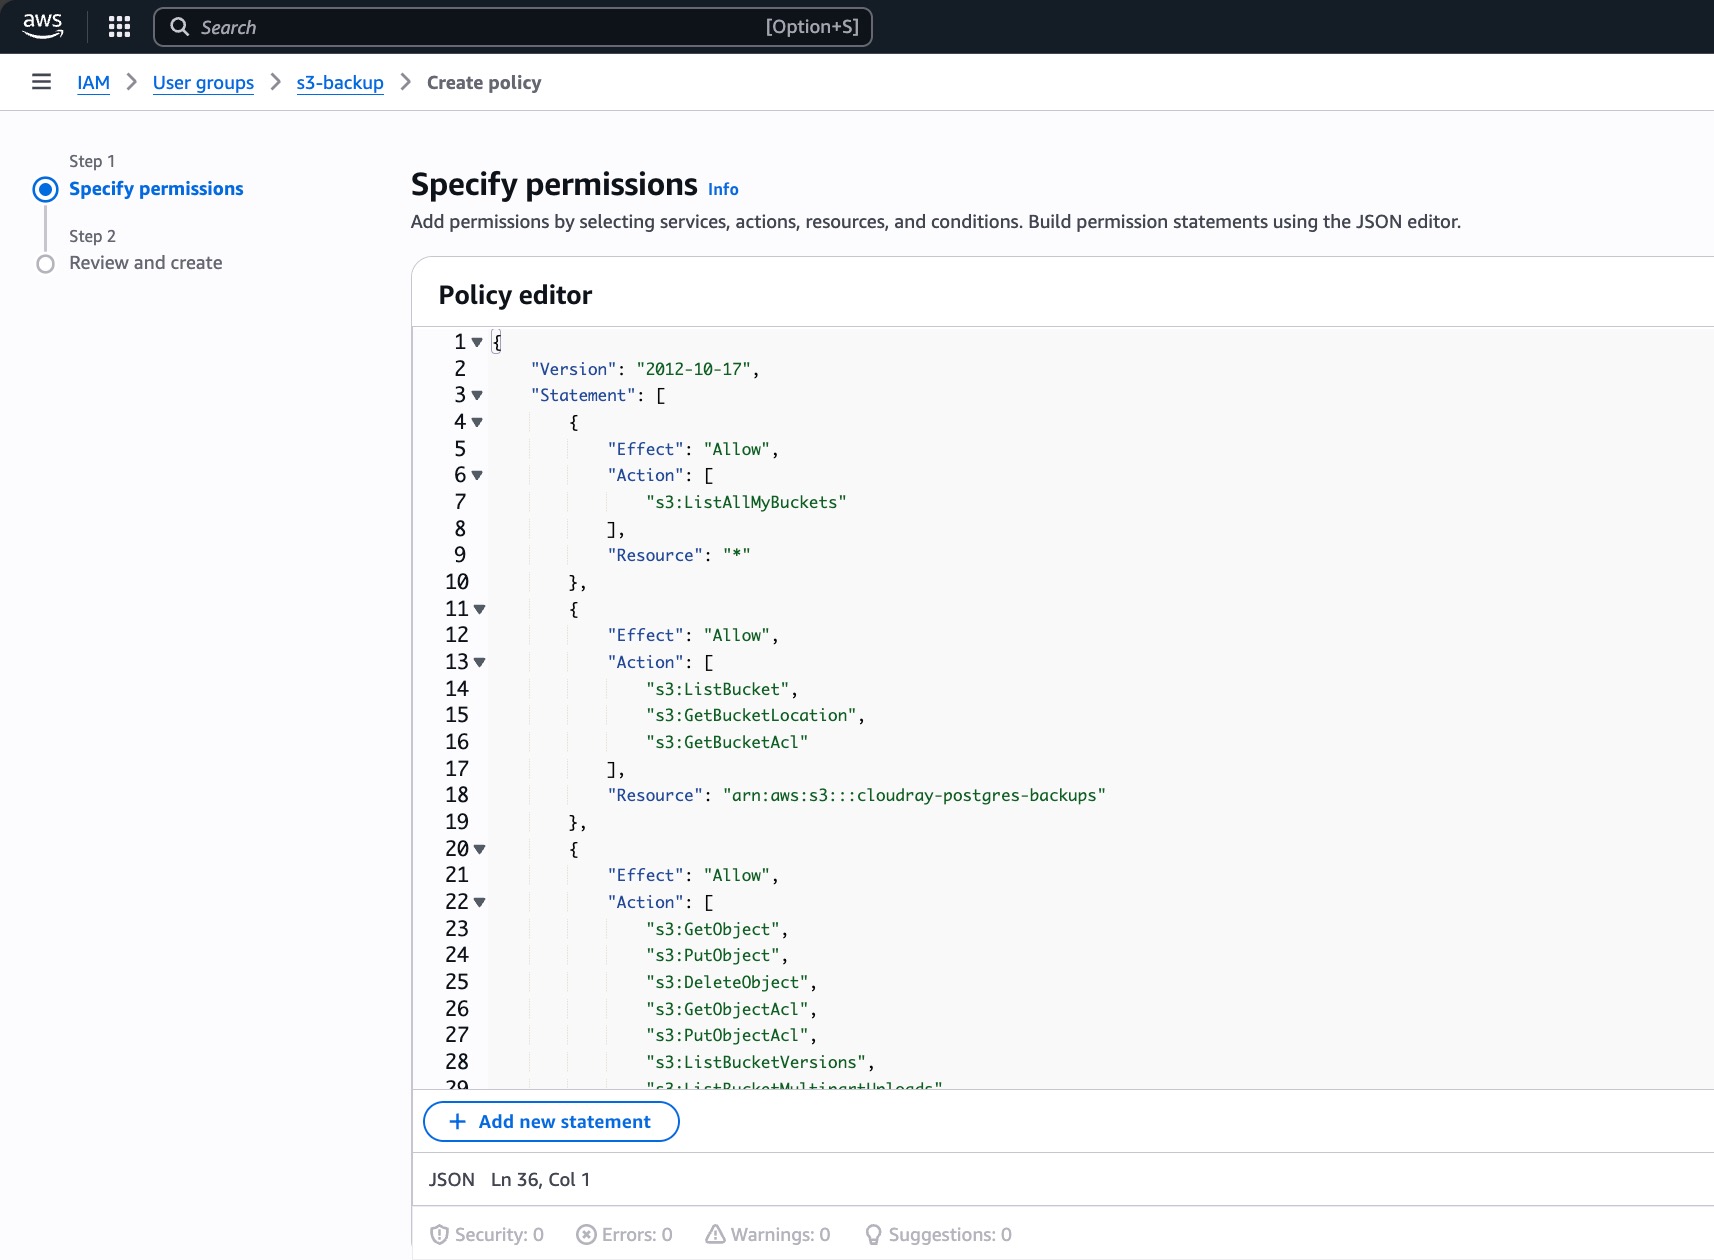Click the Add new statement button
The image size is (1714, 1260).
[551, 1121]
